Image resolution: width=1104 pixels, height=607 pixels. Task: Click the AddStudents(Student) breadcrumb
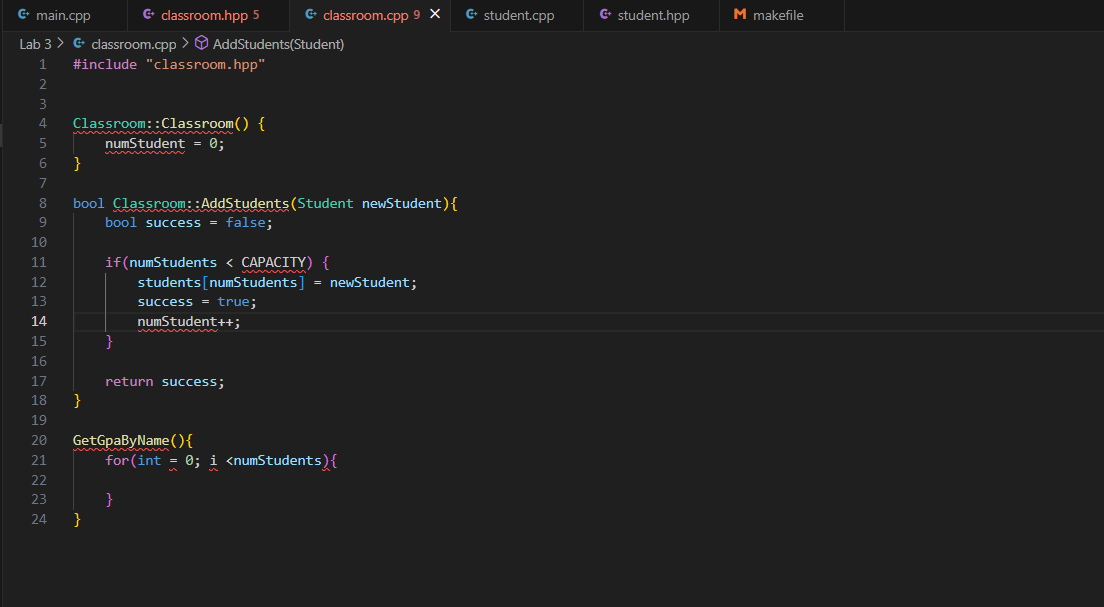coord(278,44)
